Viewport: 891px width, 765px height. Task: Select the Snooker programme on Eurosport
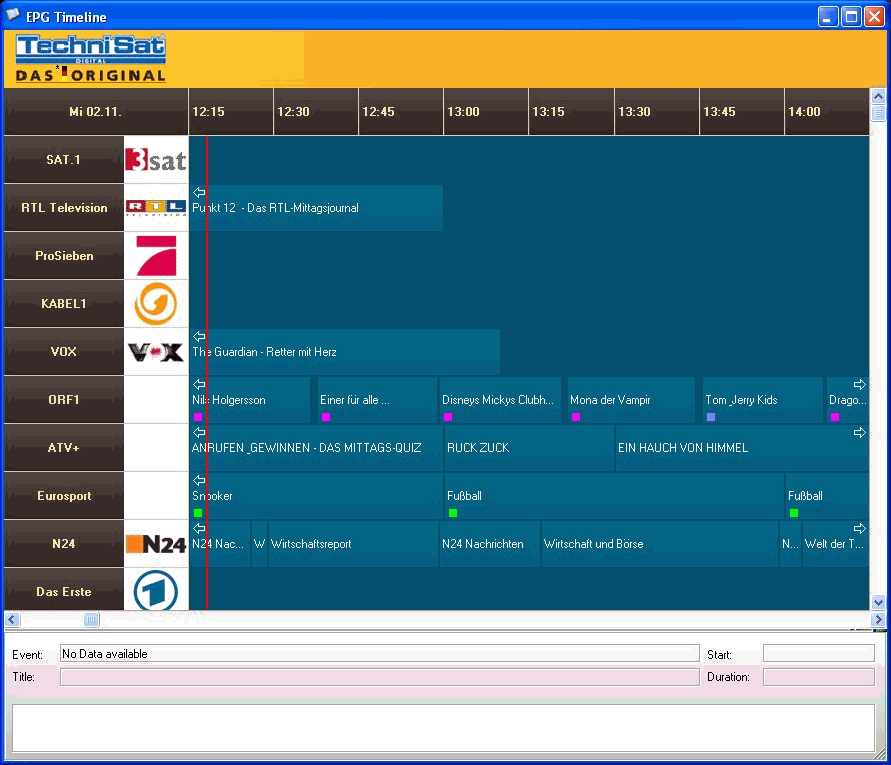coord(316,496)
